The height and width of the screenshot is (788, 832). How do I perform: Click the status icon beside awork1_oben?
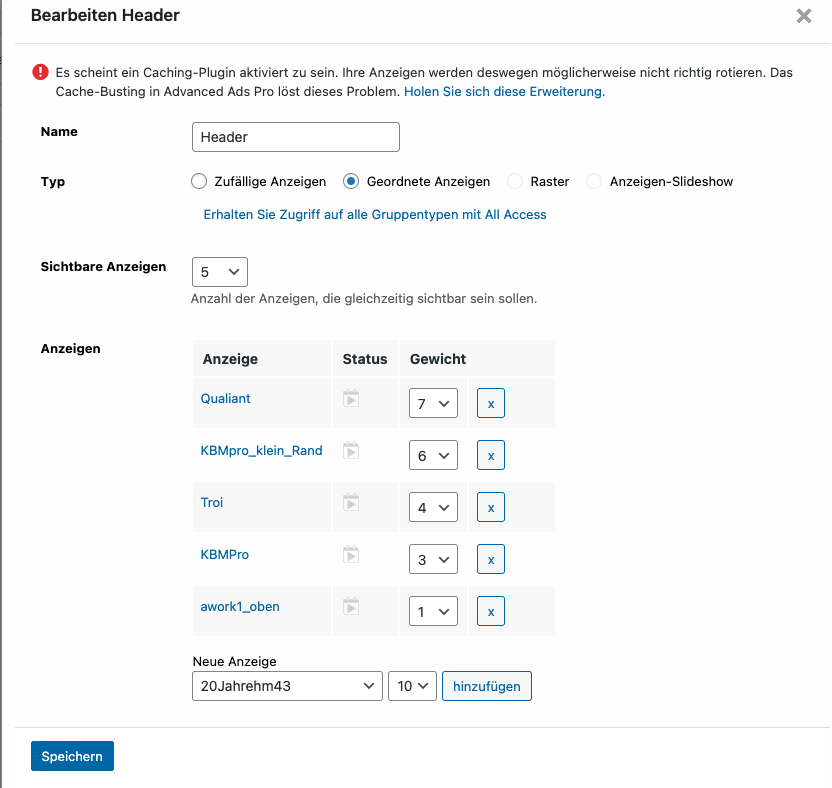(351, 607)
